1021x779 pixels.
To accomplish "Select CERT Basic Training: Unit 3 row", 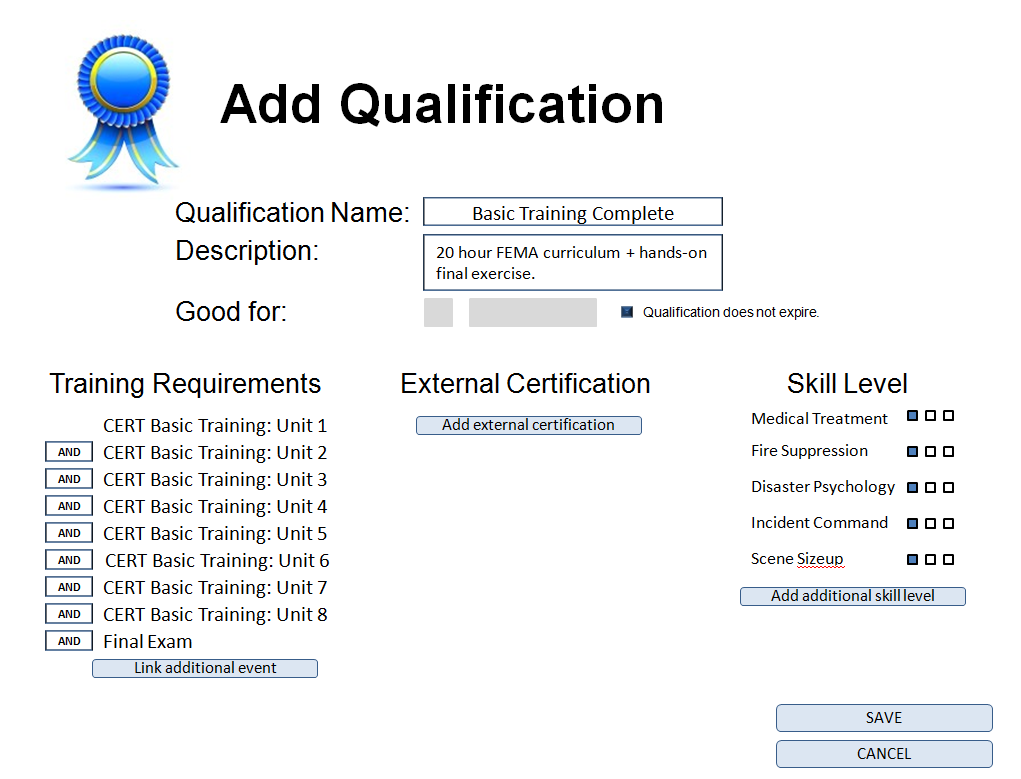I will [x=215, y=480].
